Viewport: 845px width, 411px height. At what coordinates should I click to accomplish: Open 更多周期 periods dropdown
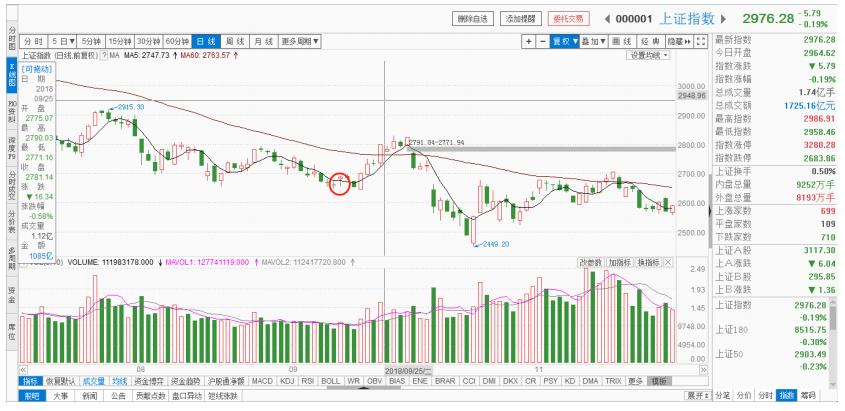(300, 41)
